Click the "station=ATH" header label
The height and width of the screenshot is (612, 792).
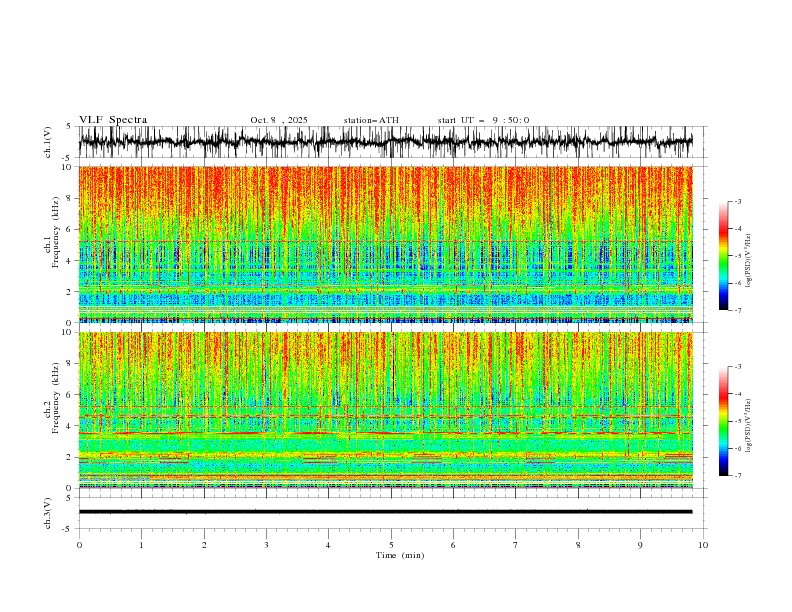(371, 120)
